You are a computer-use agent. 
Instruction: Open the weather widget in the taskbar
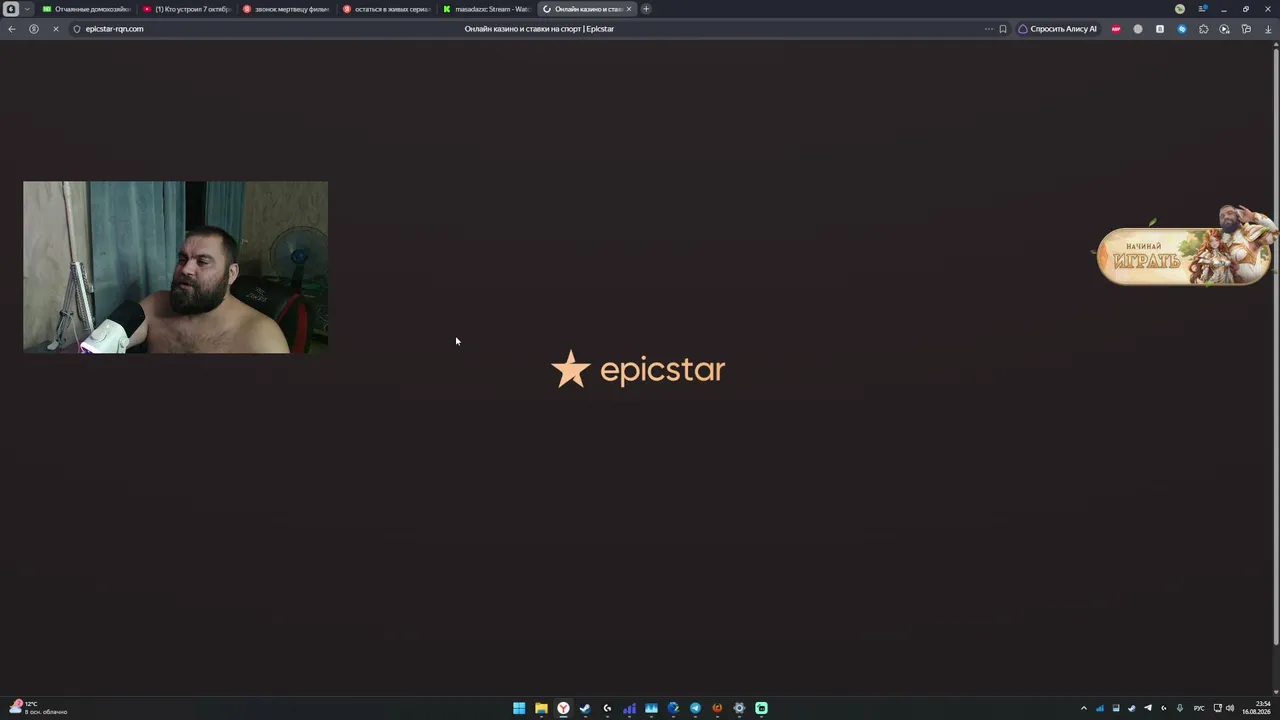click(40, 708)
